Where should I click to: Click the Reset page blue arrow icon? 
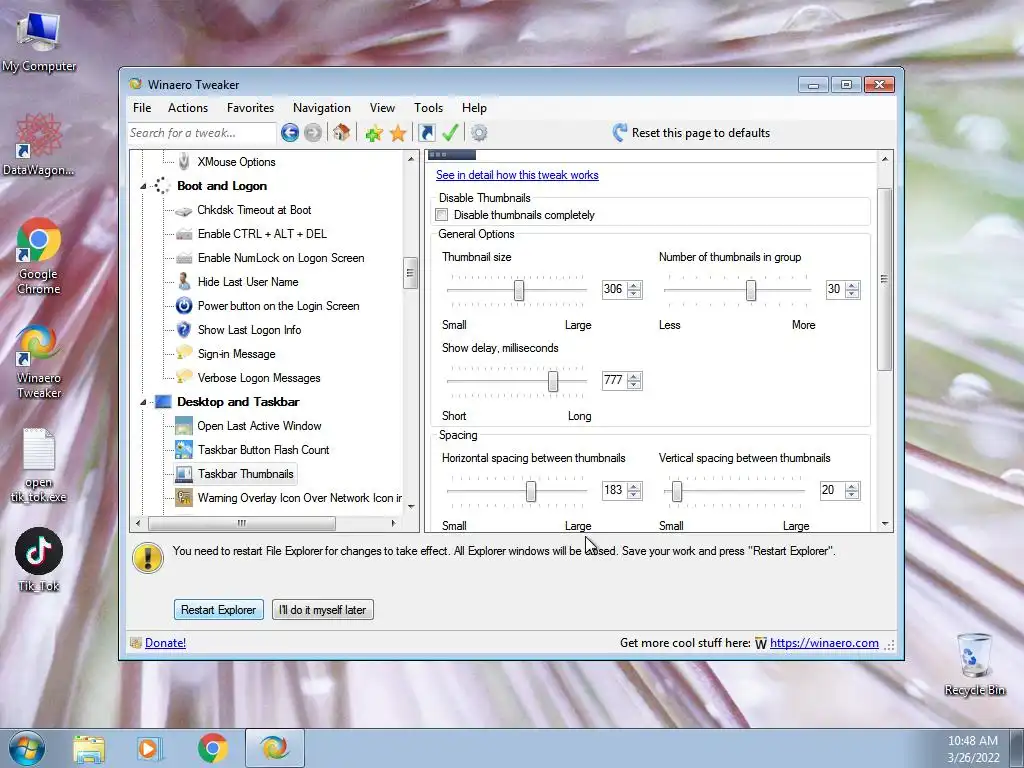(620, 133)
